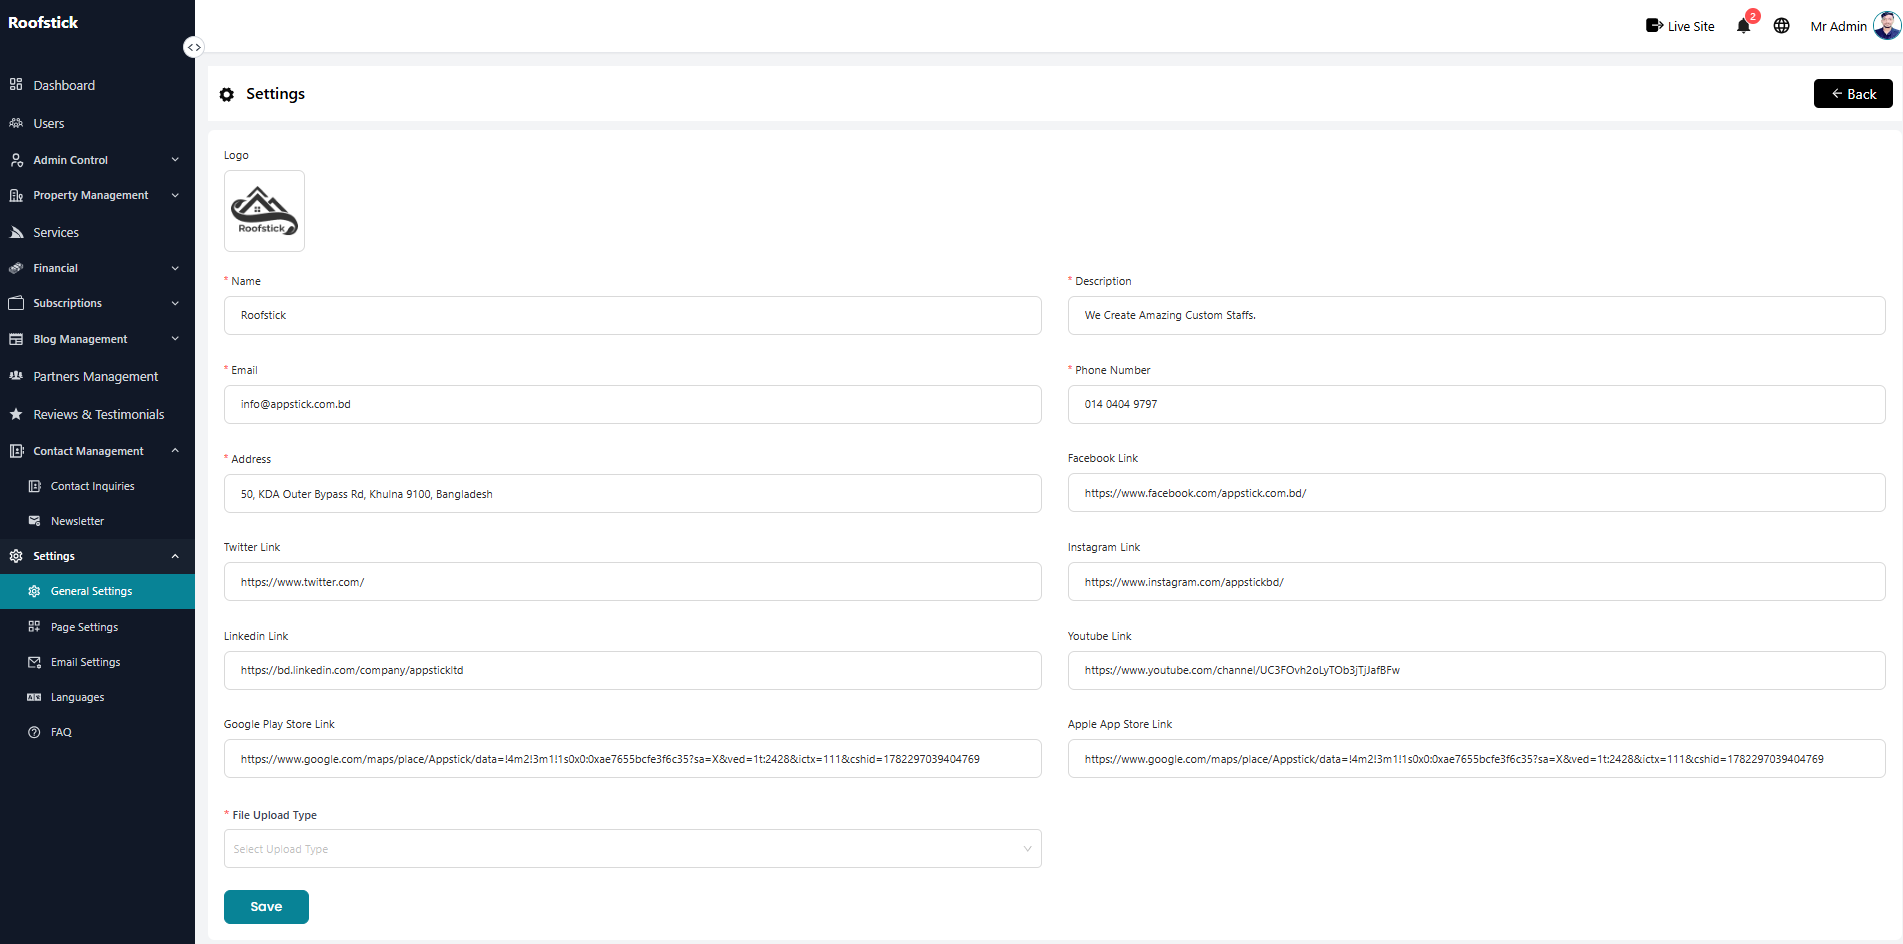The height and width of the screenshot is (944, 1903).
Task: Collapse the Contact Management menu
Action: coord(97,451)
